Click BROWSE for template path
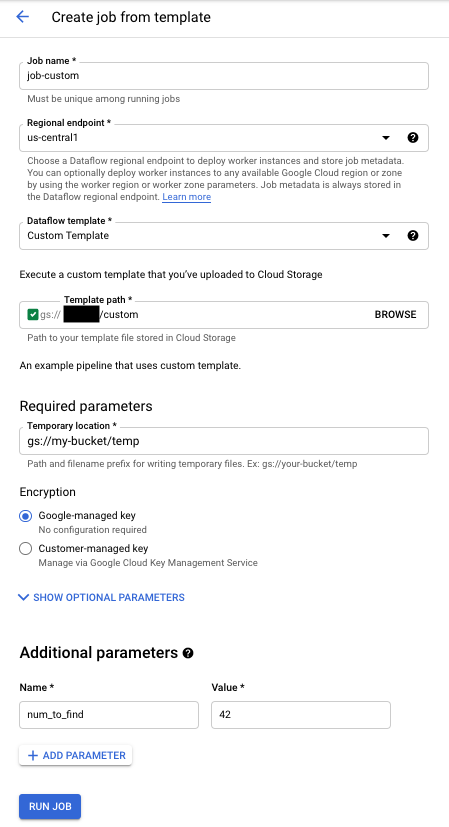The image size is (449, 827). [396, 314]
